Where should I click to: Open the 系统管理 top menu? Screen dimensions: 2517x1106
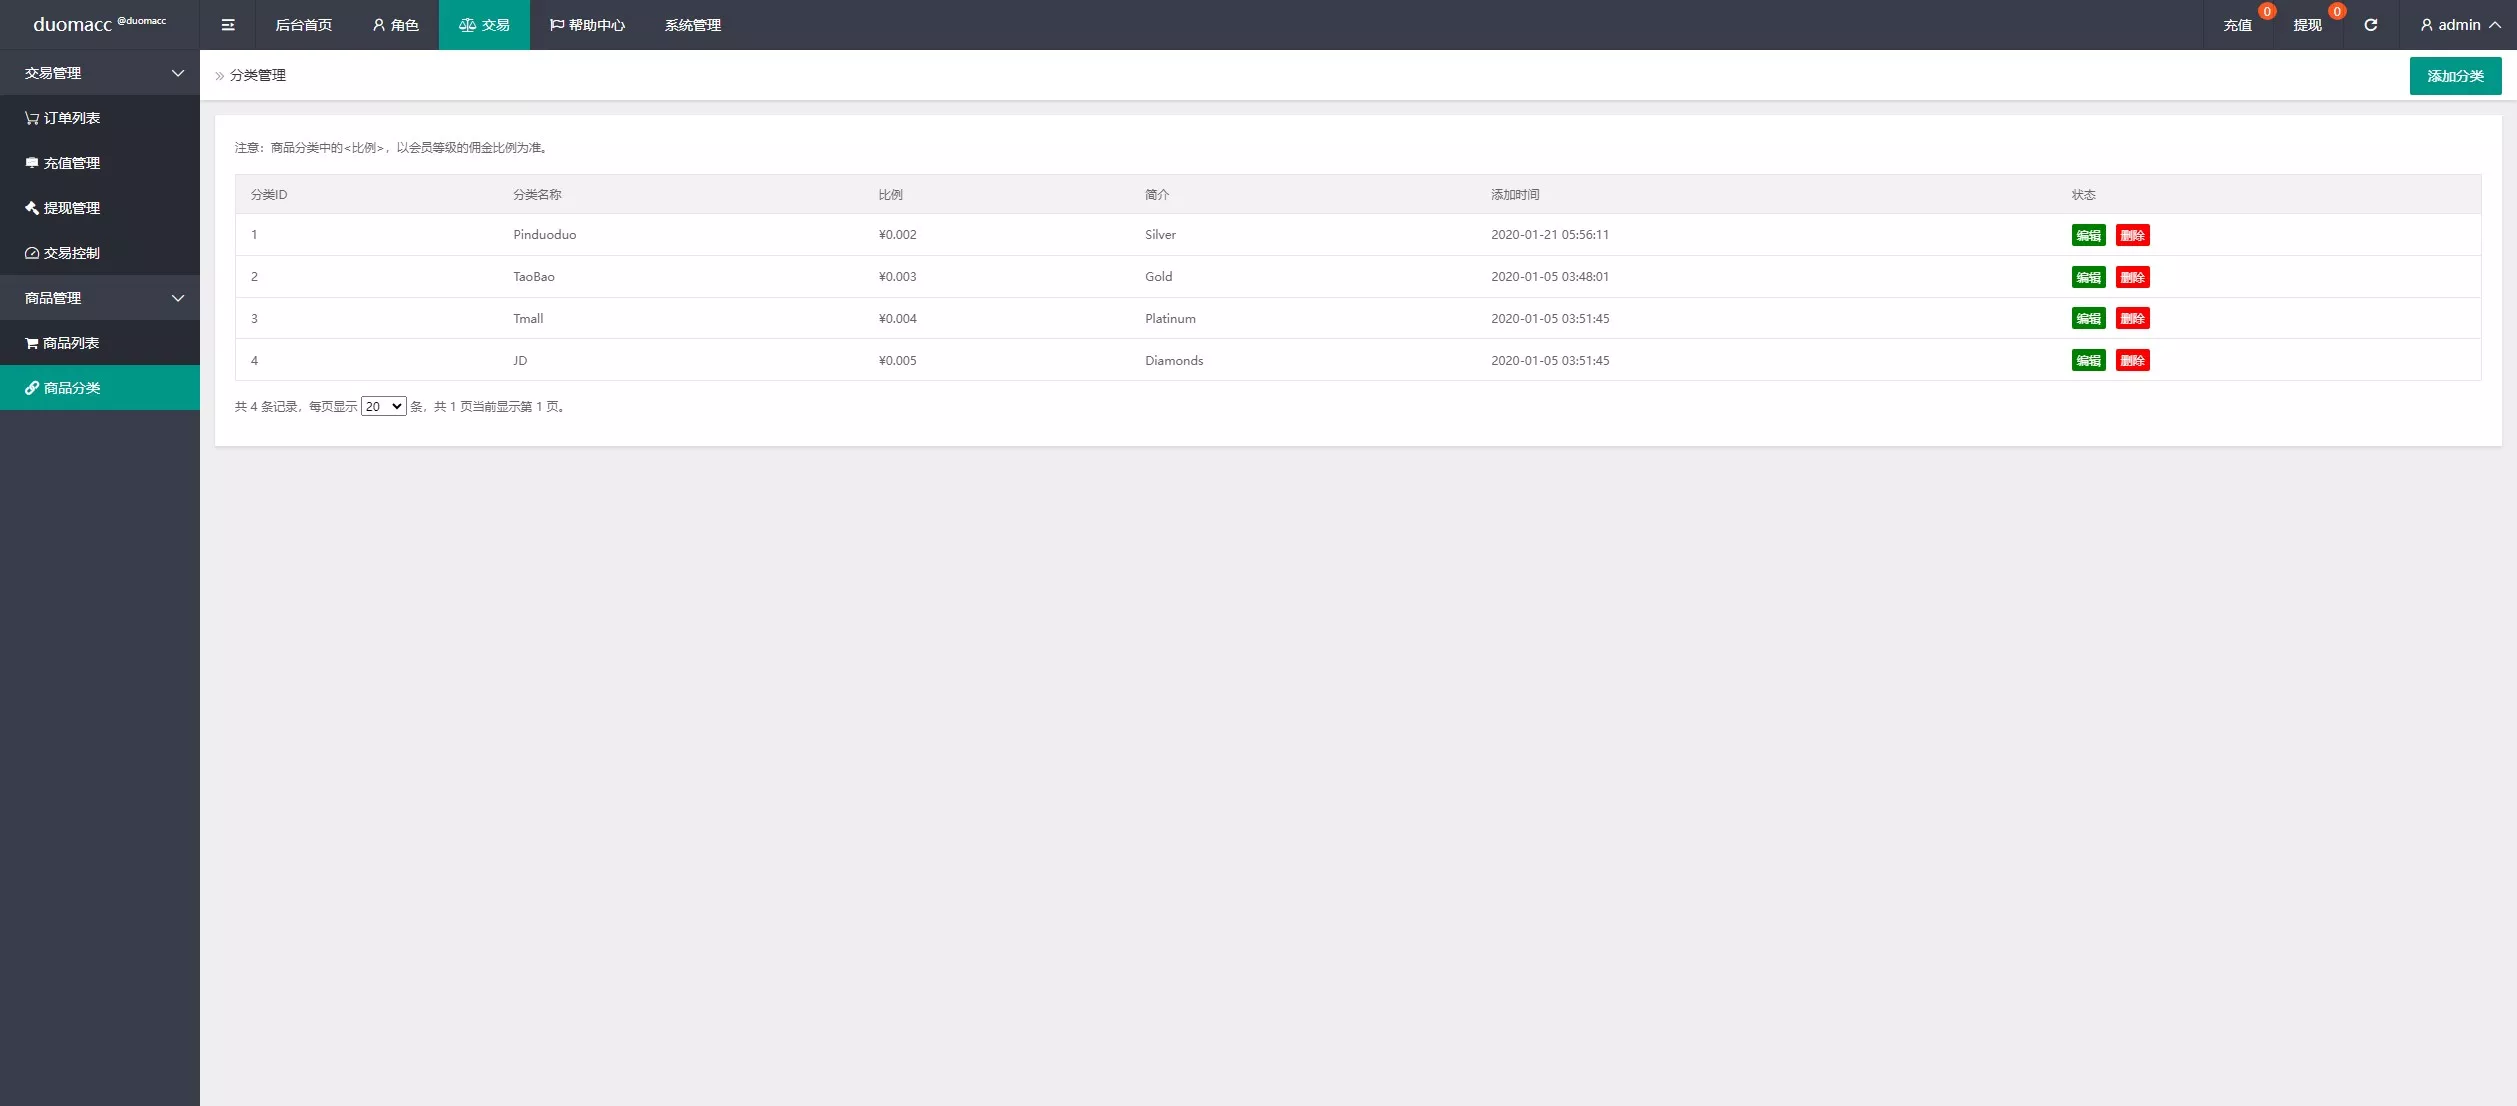692,25
